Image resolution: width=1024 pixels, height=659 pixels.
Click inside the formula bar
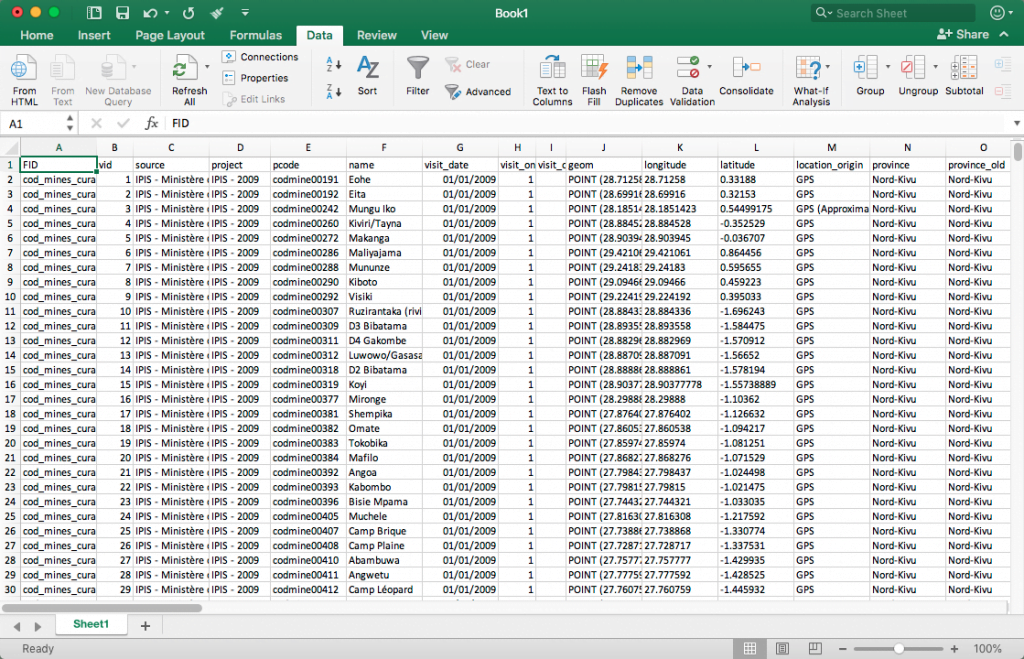[300, 124]
